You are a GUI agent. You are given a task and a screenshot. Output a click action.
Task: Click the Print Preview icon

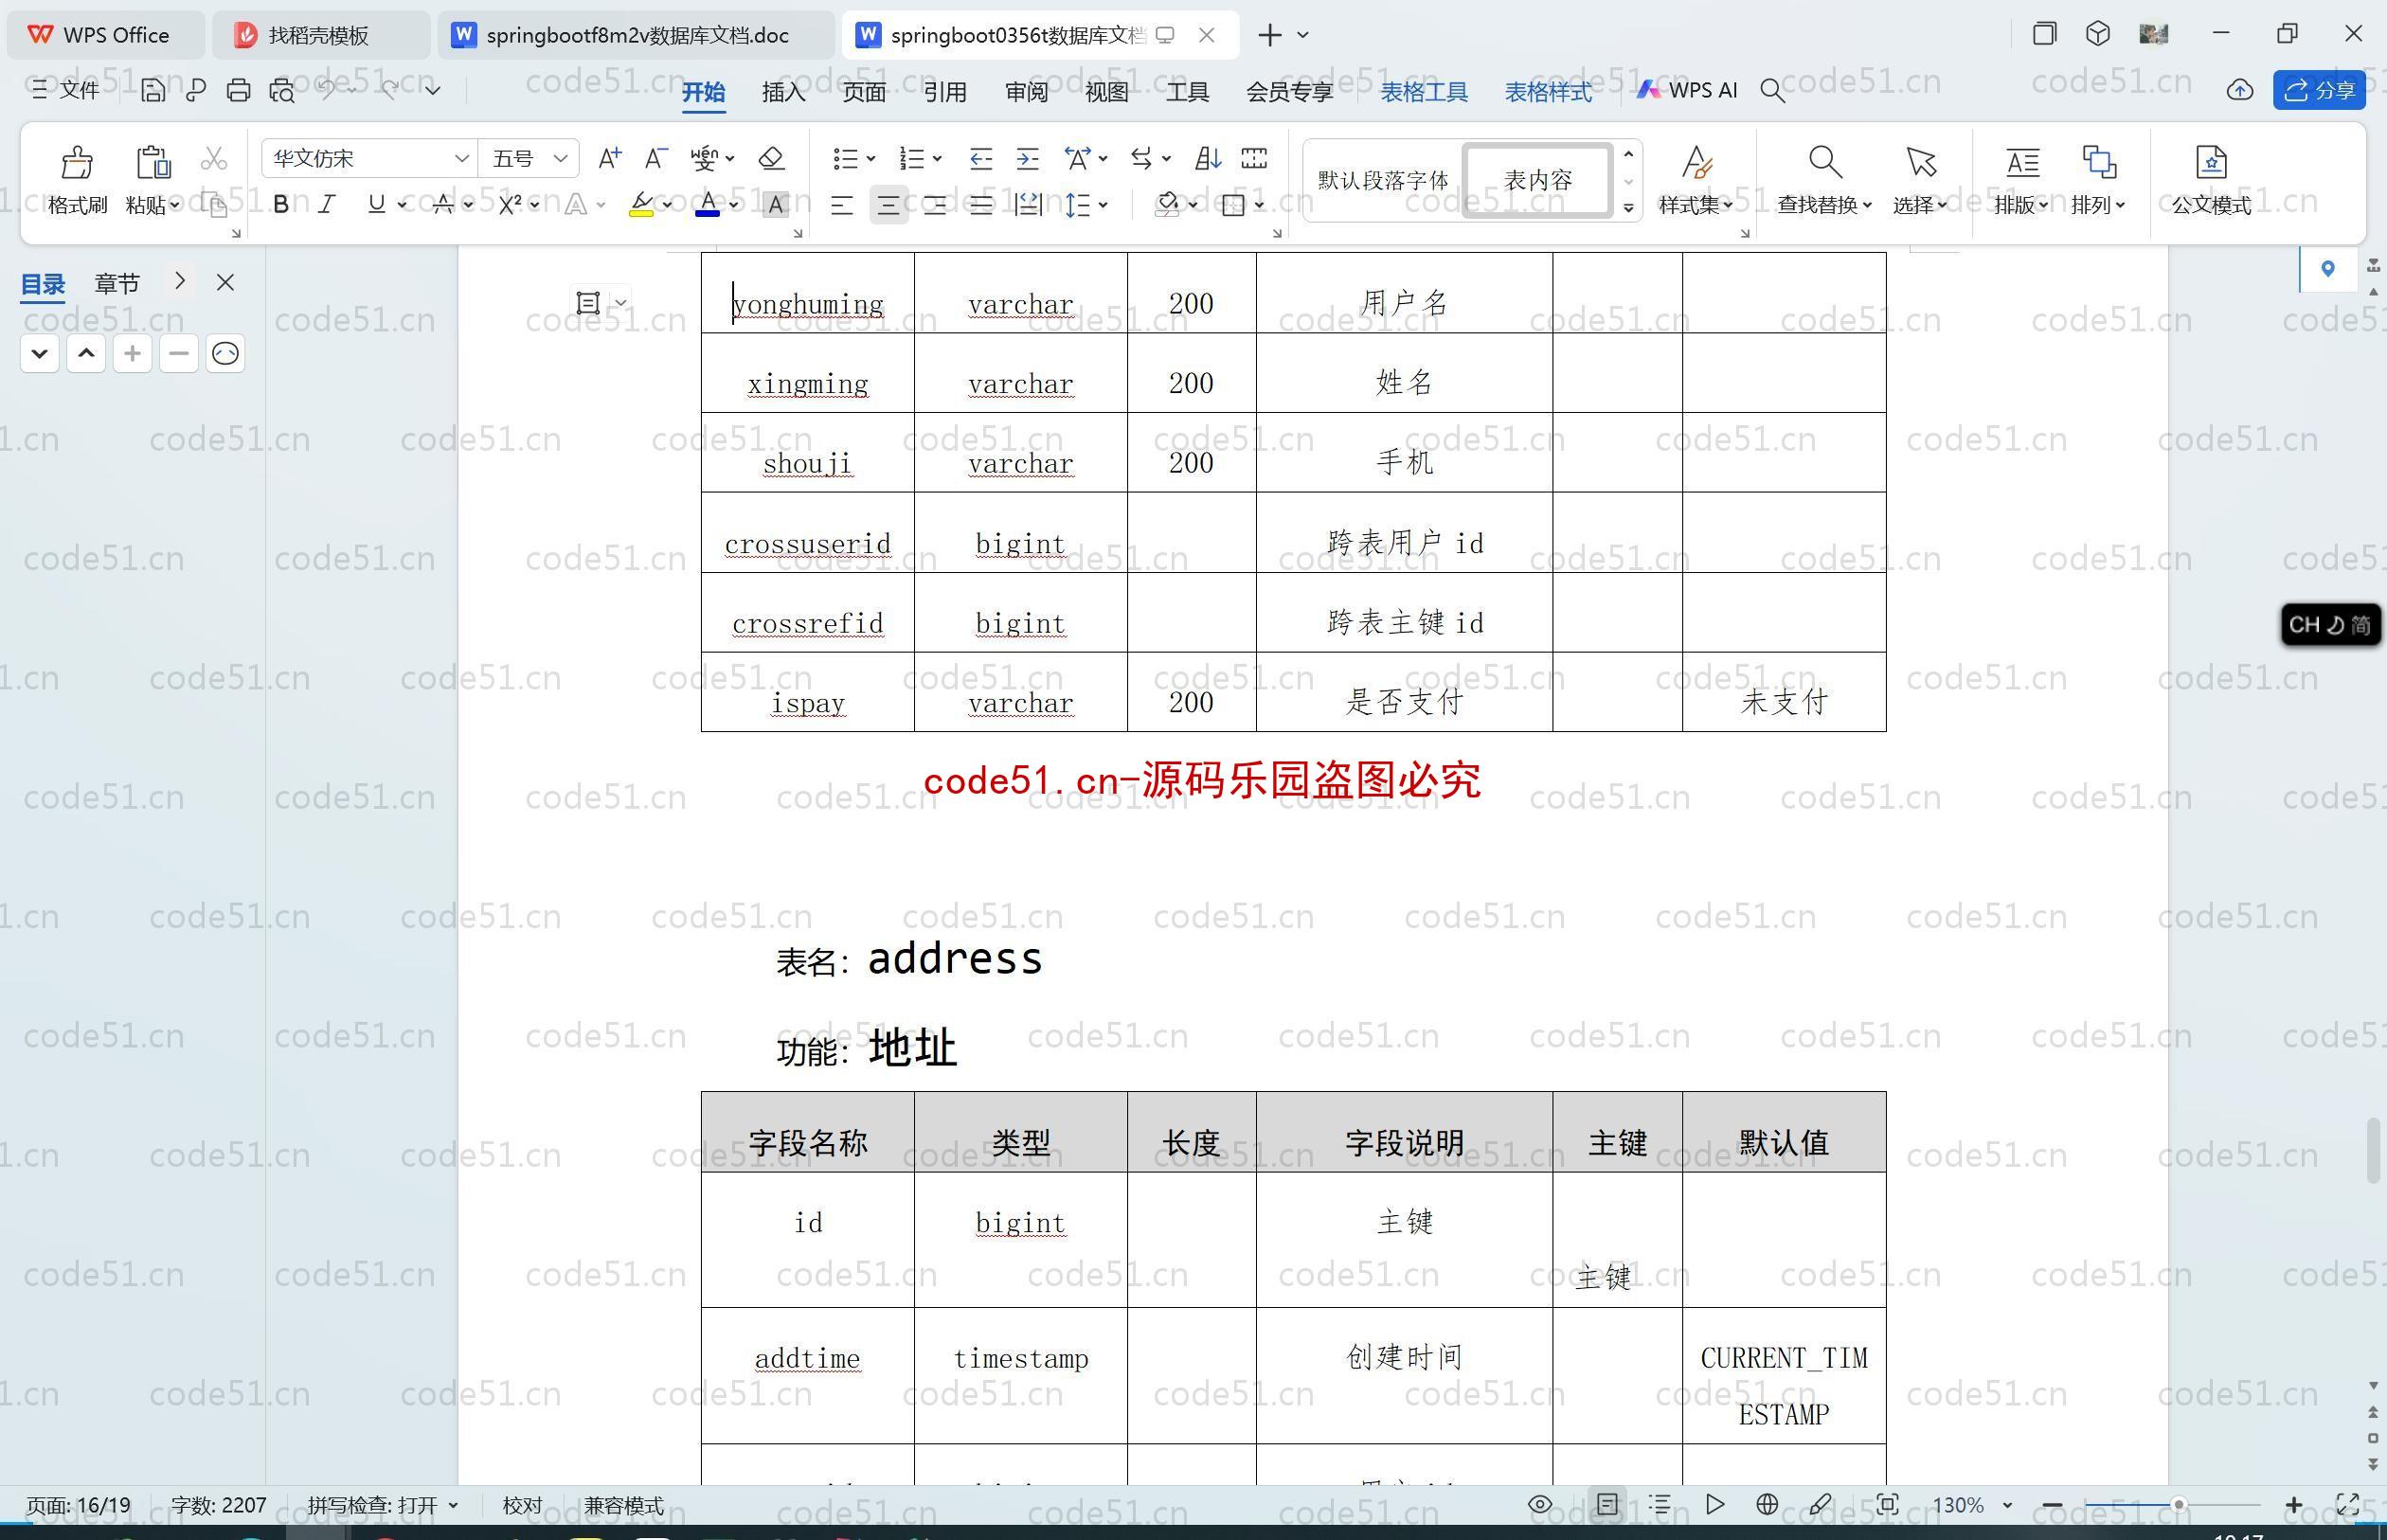tap(282, 90)
